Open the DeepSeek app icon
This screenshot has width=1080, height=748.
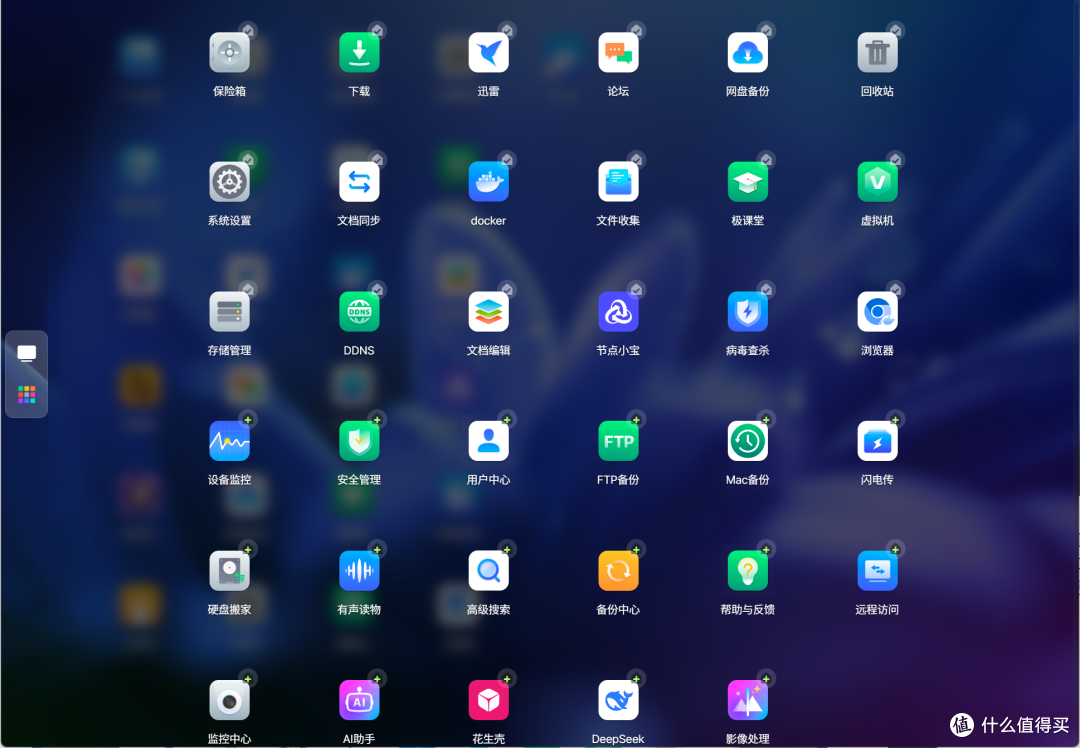(x=618, y=701)
